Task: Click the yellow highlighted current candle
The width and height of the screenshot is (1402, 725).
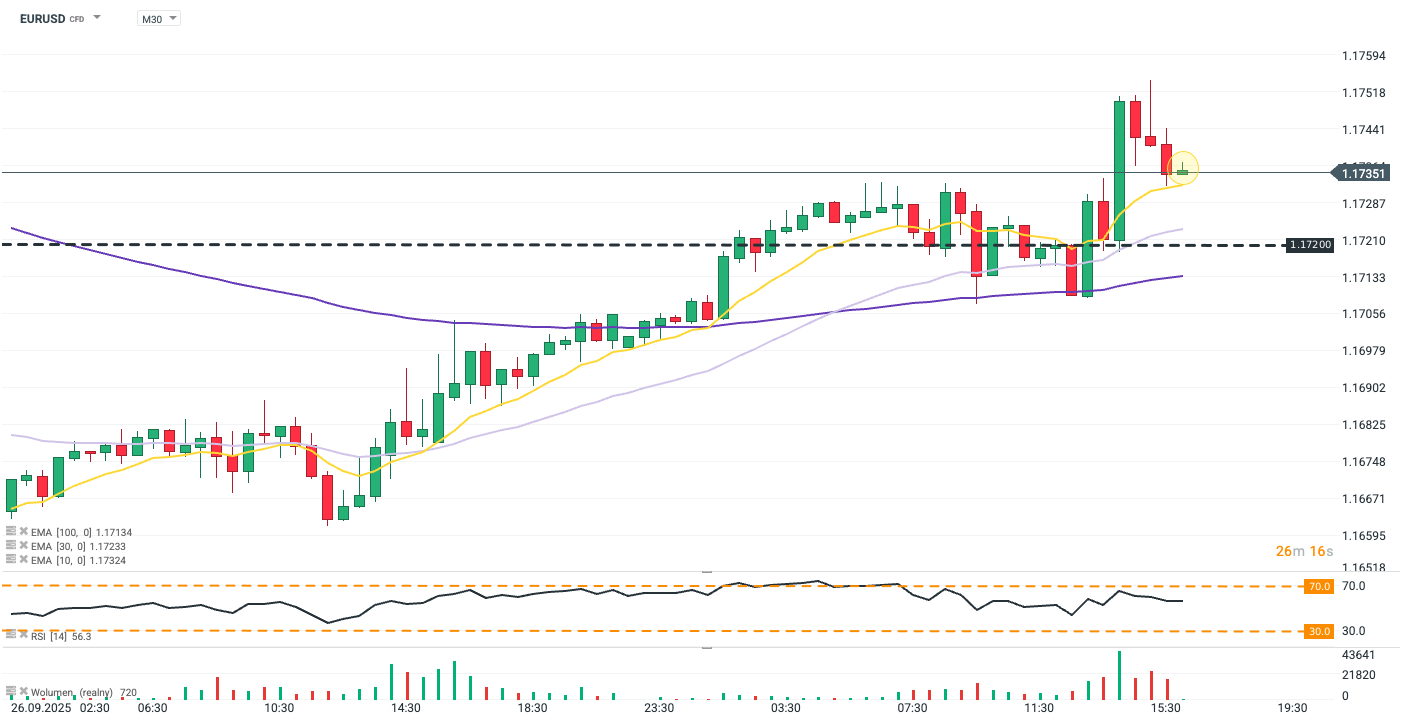Action: coord(1182,171)
